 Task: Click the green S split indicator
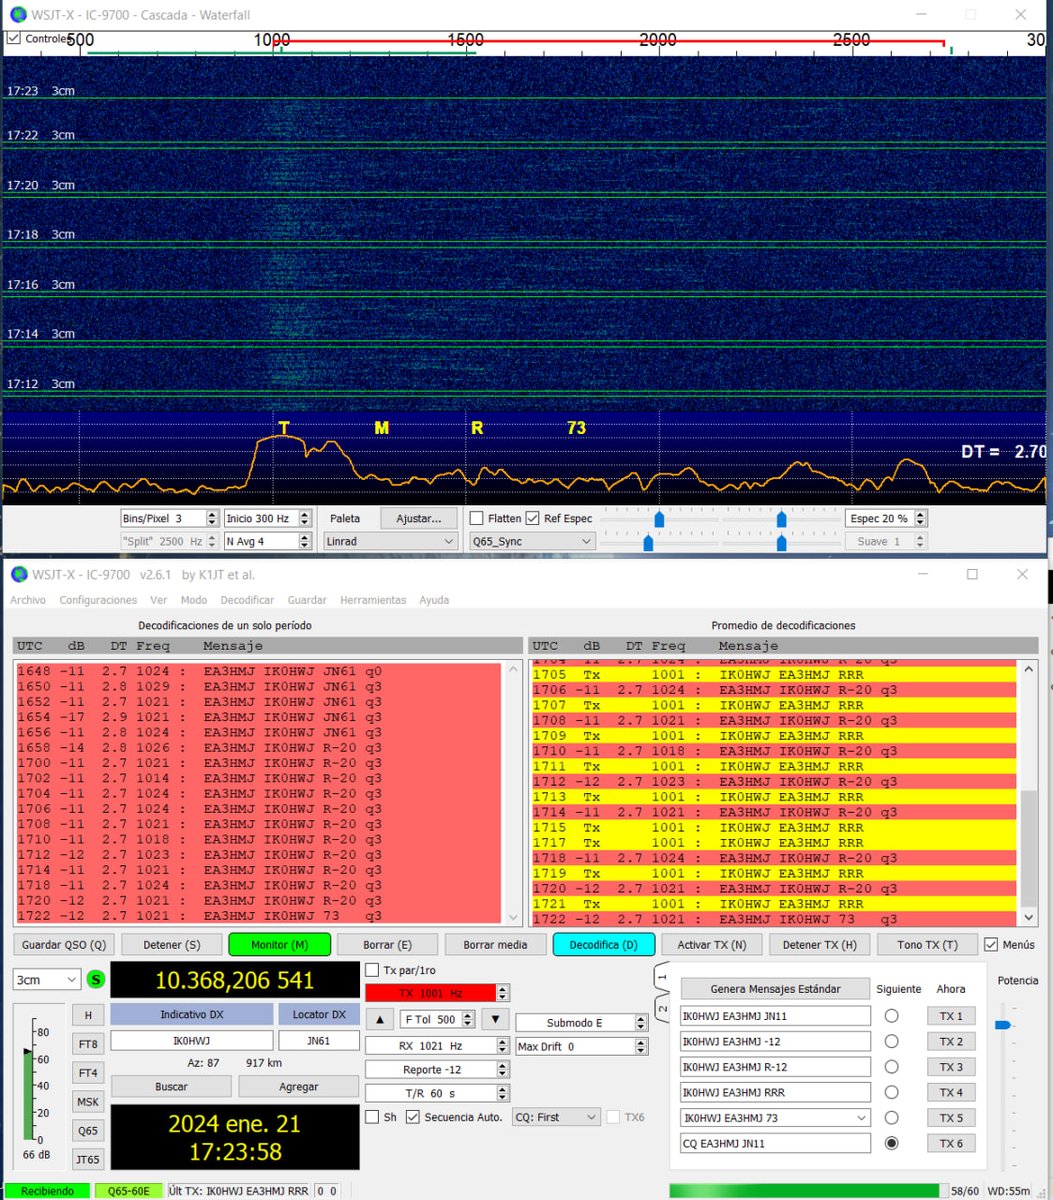(95, 980)
